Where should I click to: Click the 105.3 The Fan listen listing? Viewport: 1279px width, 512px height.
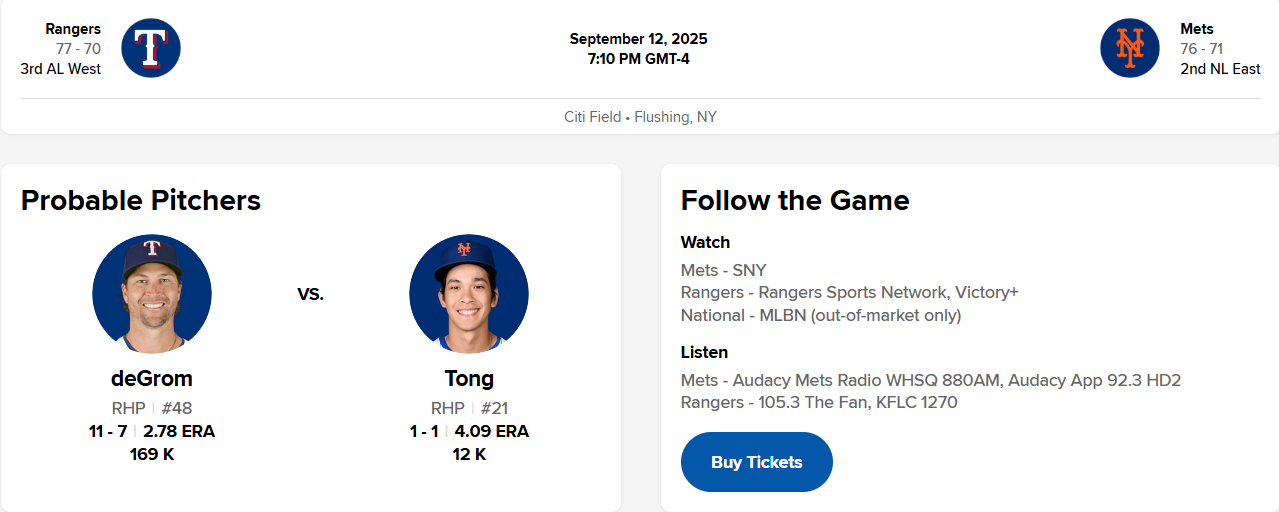point(818,402)
